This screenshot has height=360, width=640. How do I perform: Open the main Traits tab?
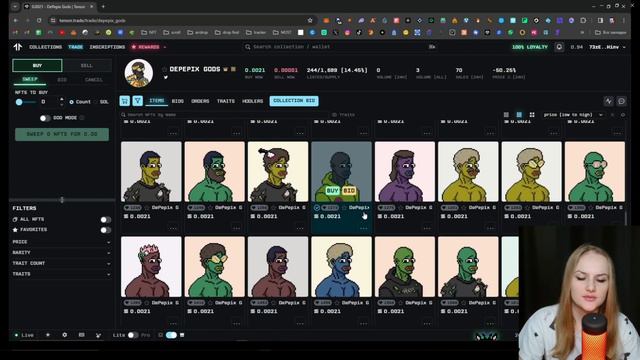point(226,101)
